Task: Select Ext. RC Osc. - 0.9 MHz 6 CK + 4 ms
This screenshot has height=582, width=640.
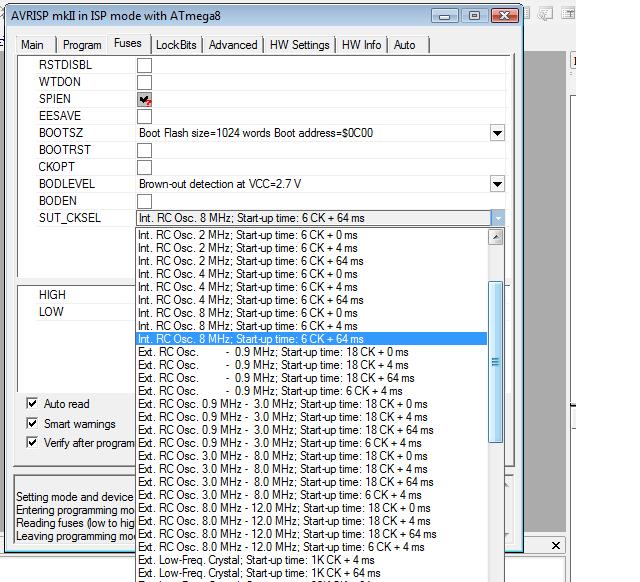Action: (311, 391)
